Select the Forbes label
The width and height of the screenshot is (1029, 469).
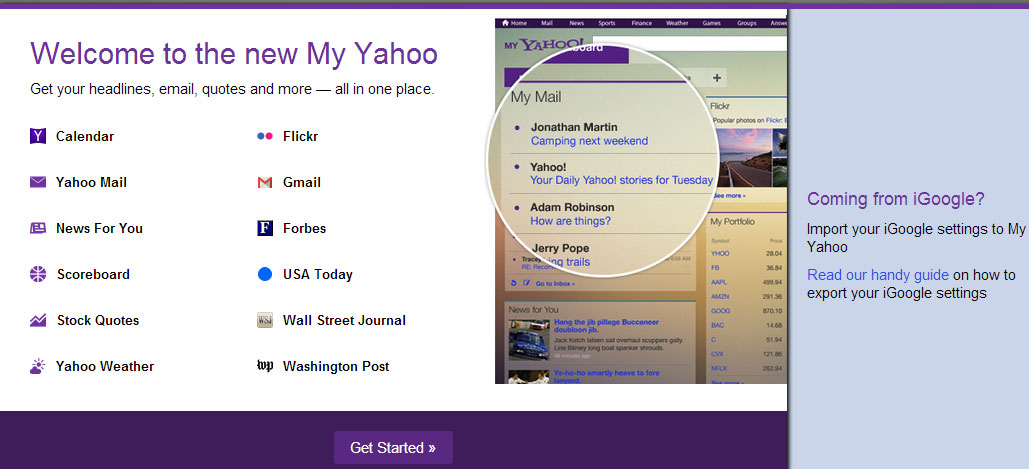304,228
